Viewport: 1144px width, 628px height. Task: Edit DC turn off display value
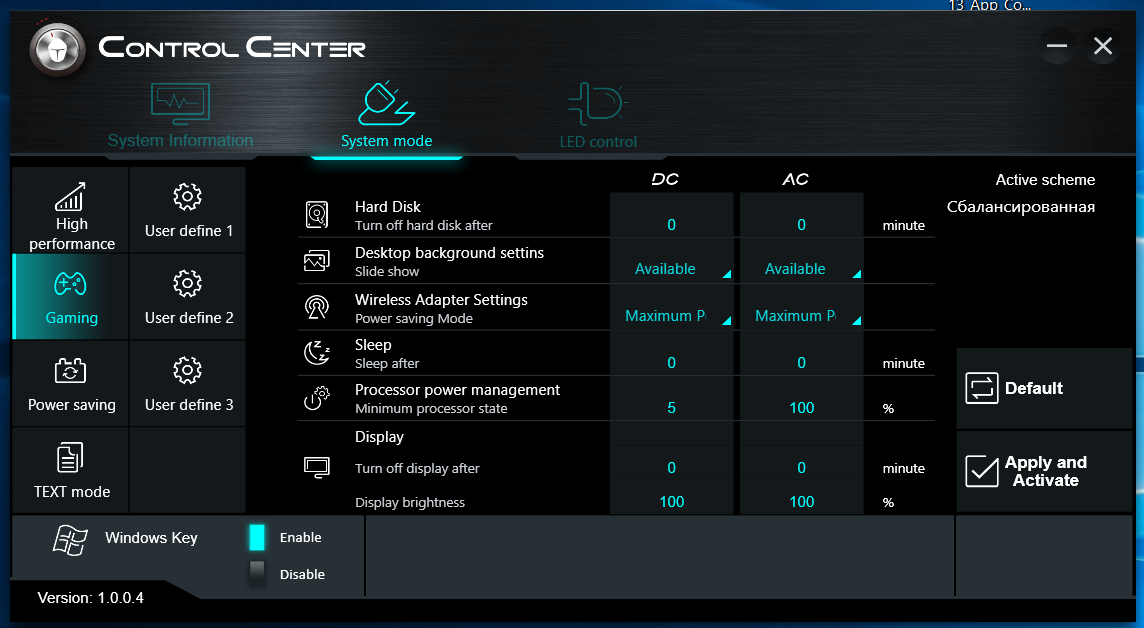pos(671,468)
